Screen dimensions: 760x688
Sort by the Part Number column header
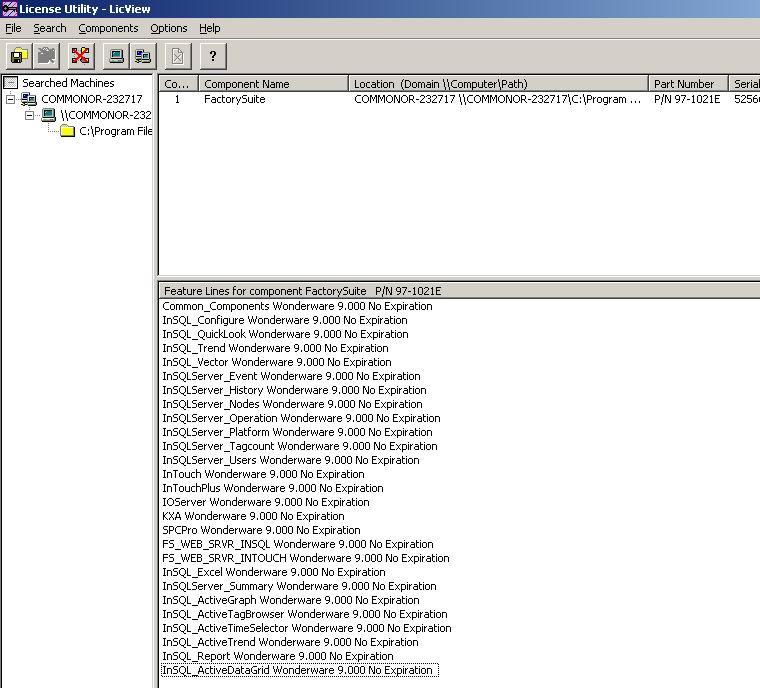coord(689,84)
